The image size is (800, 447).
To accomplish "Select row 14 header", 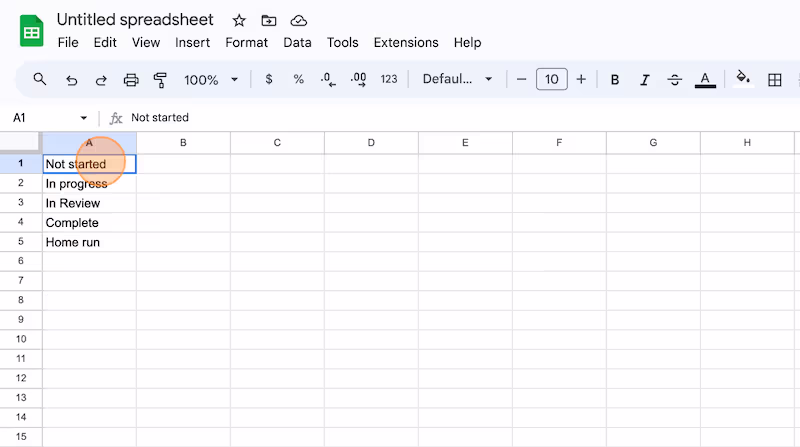I will click(x=21, y=417).
